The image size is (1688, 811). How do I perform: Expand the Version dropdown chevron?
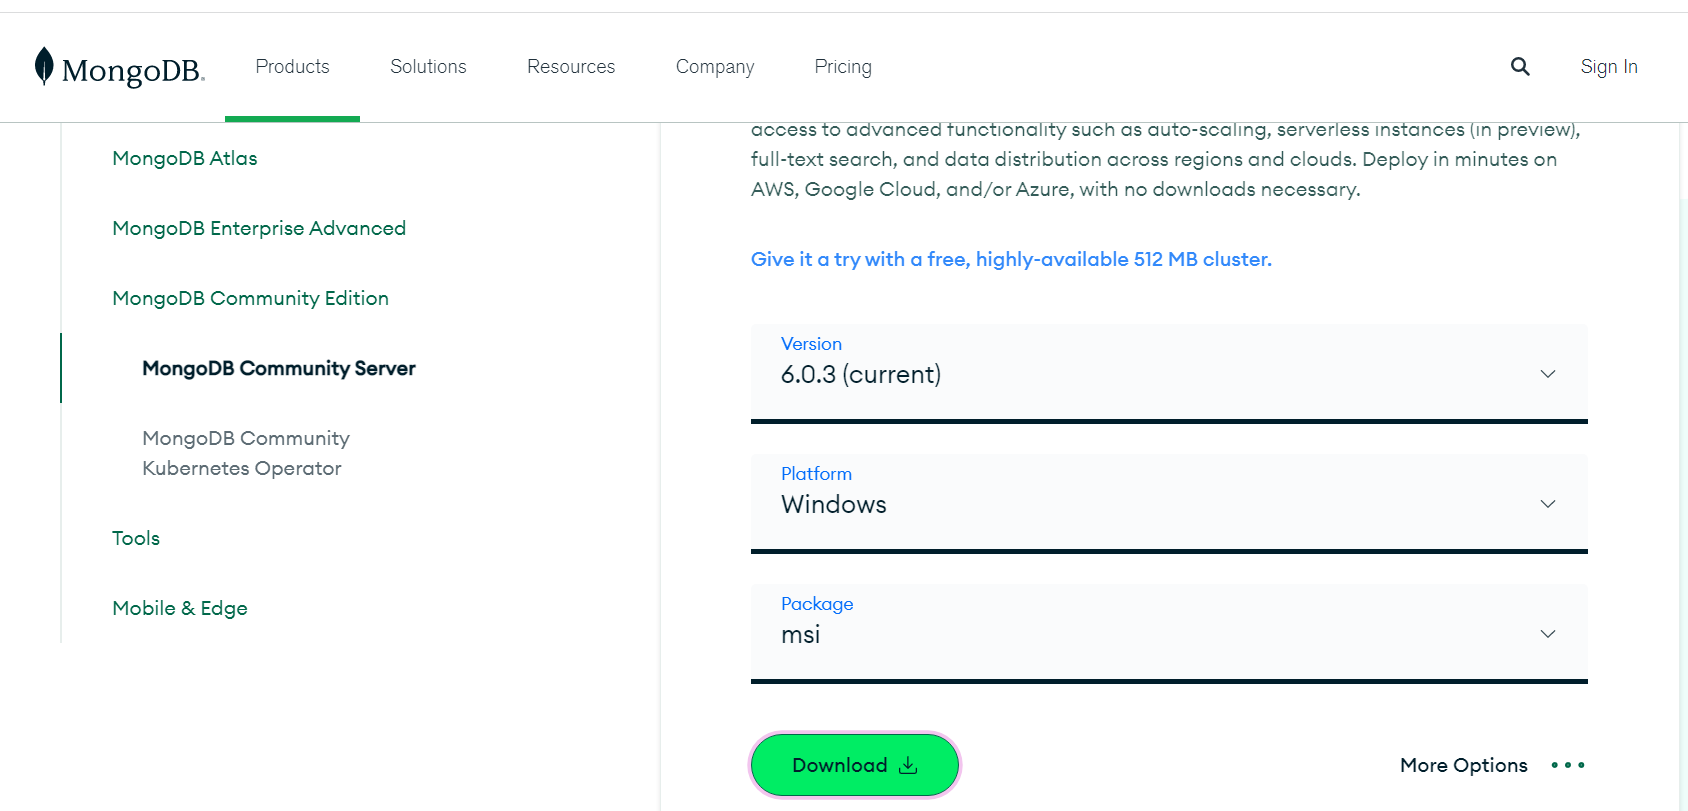pyautogui.click(x=1548, y=374)
